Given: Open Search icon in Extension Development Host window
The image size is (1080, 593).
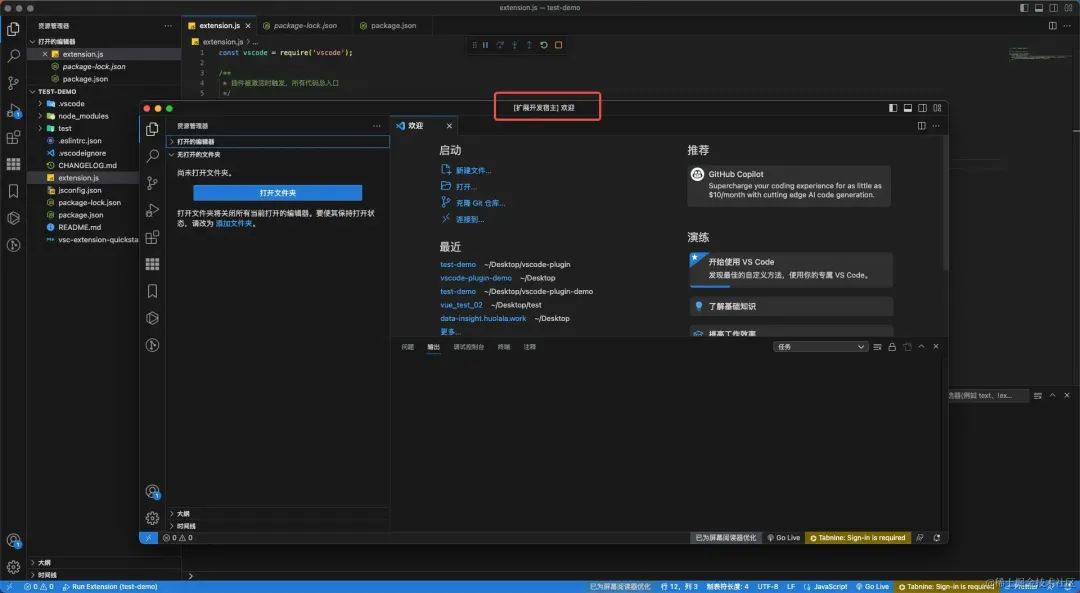Looking at the screenshot, I should tap(152, 156).
